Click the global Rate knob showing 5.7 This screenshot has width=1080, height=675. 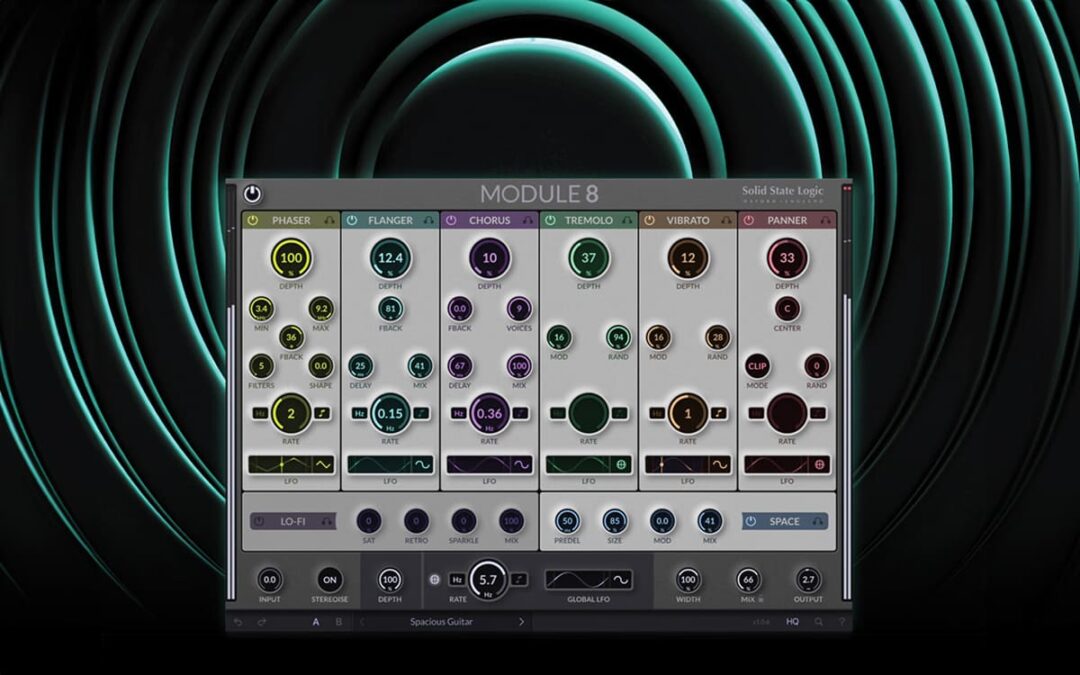click(488, 580)
